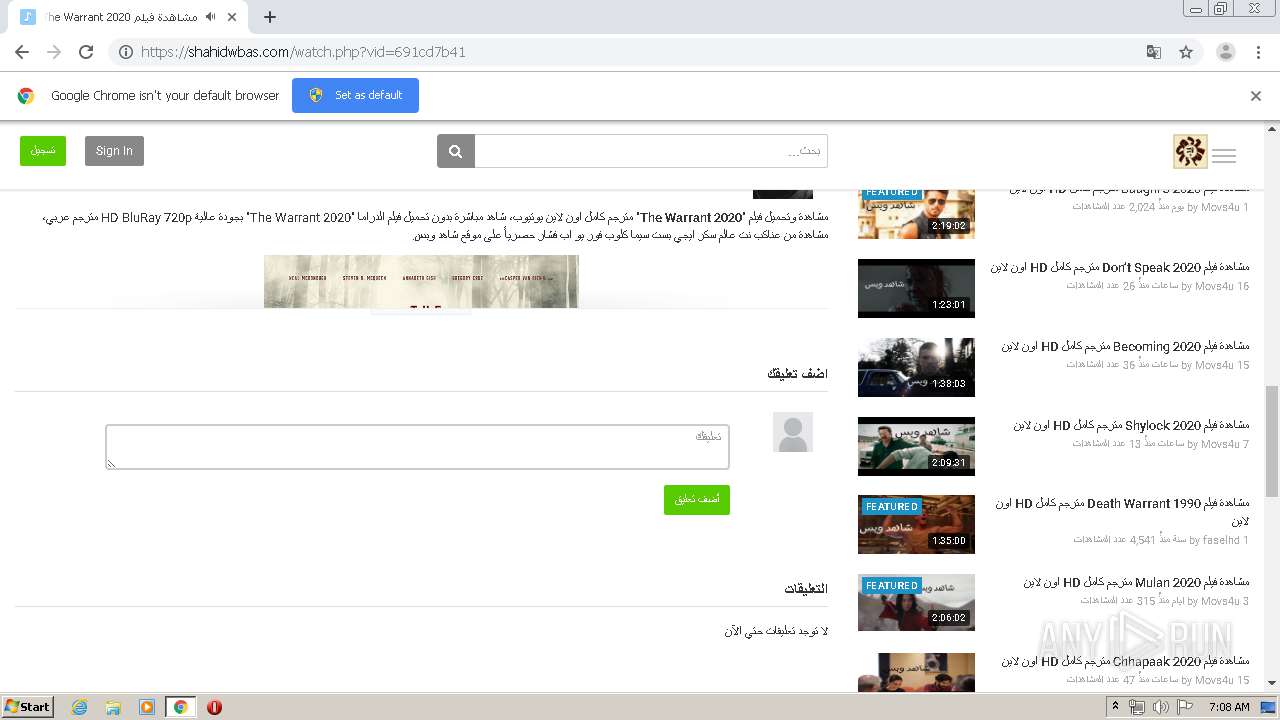Screen dimensions: 1280x720
Task: Click the taskbar clock 7:08 AM
Action: pos(1228,707)
